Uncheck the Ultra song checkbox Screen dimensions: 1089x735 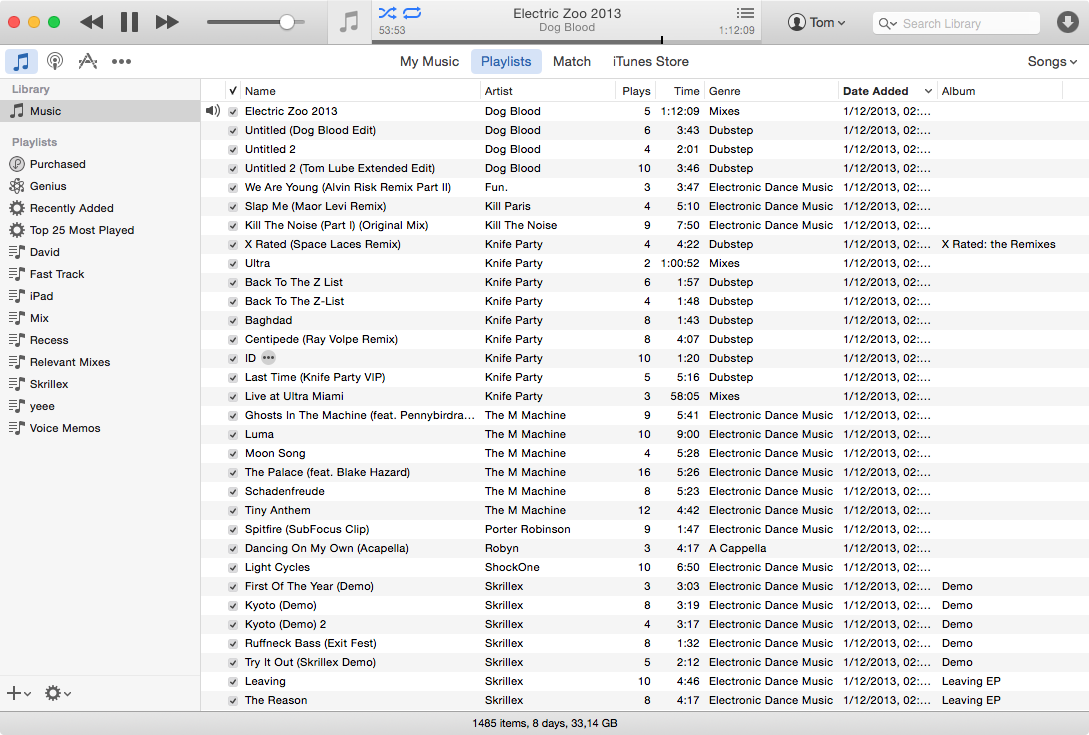click(233, 263)
